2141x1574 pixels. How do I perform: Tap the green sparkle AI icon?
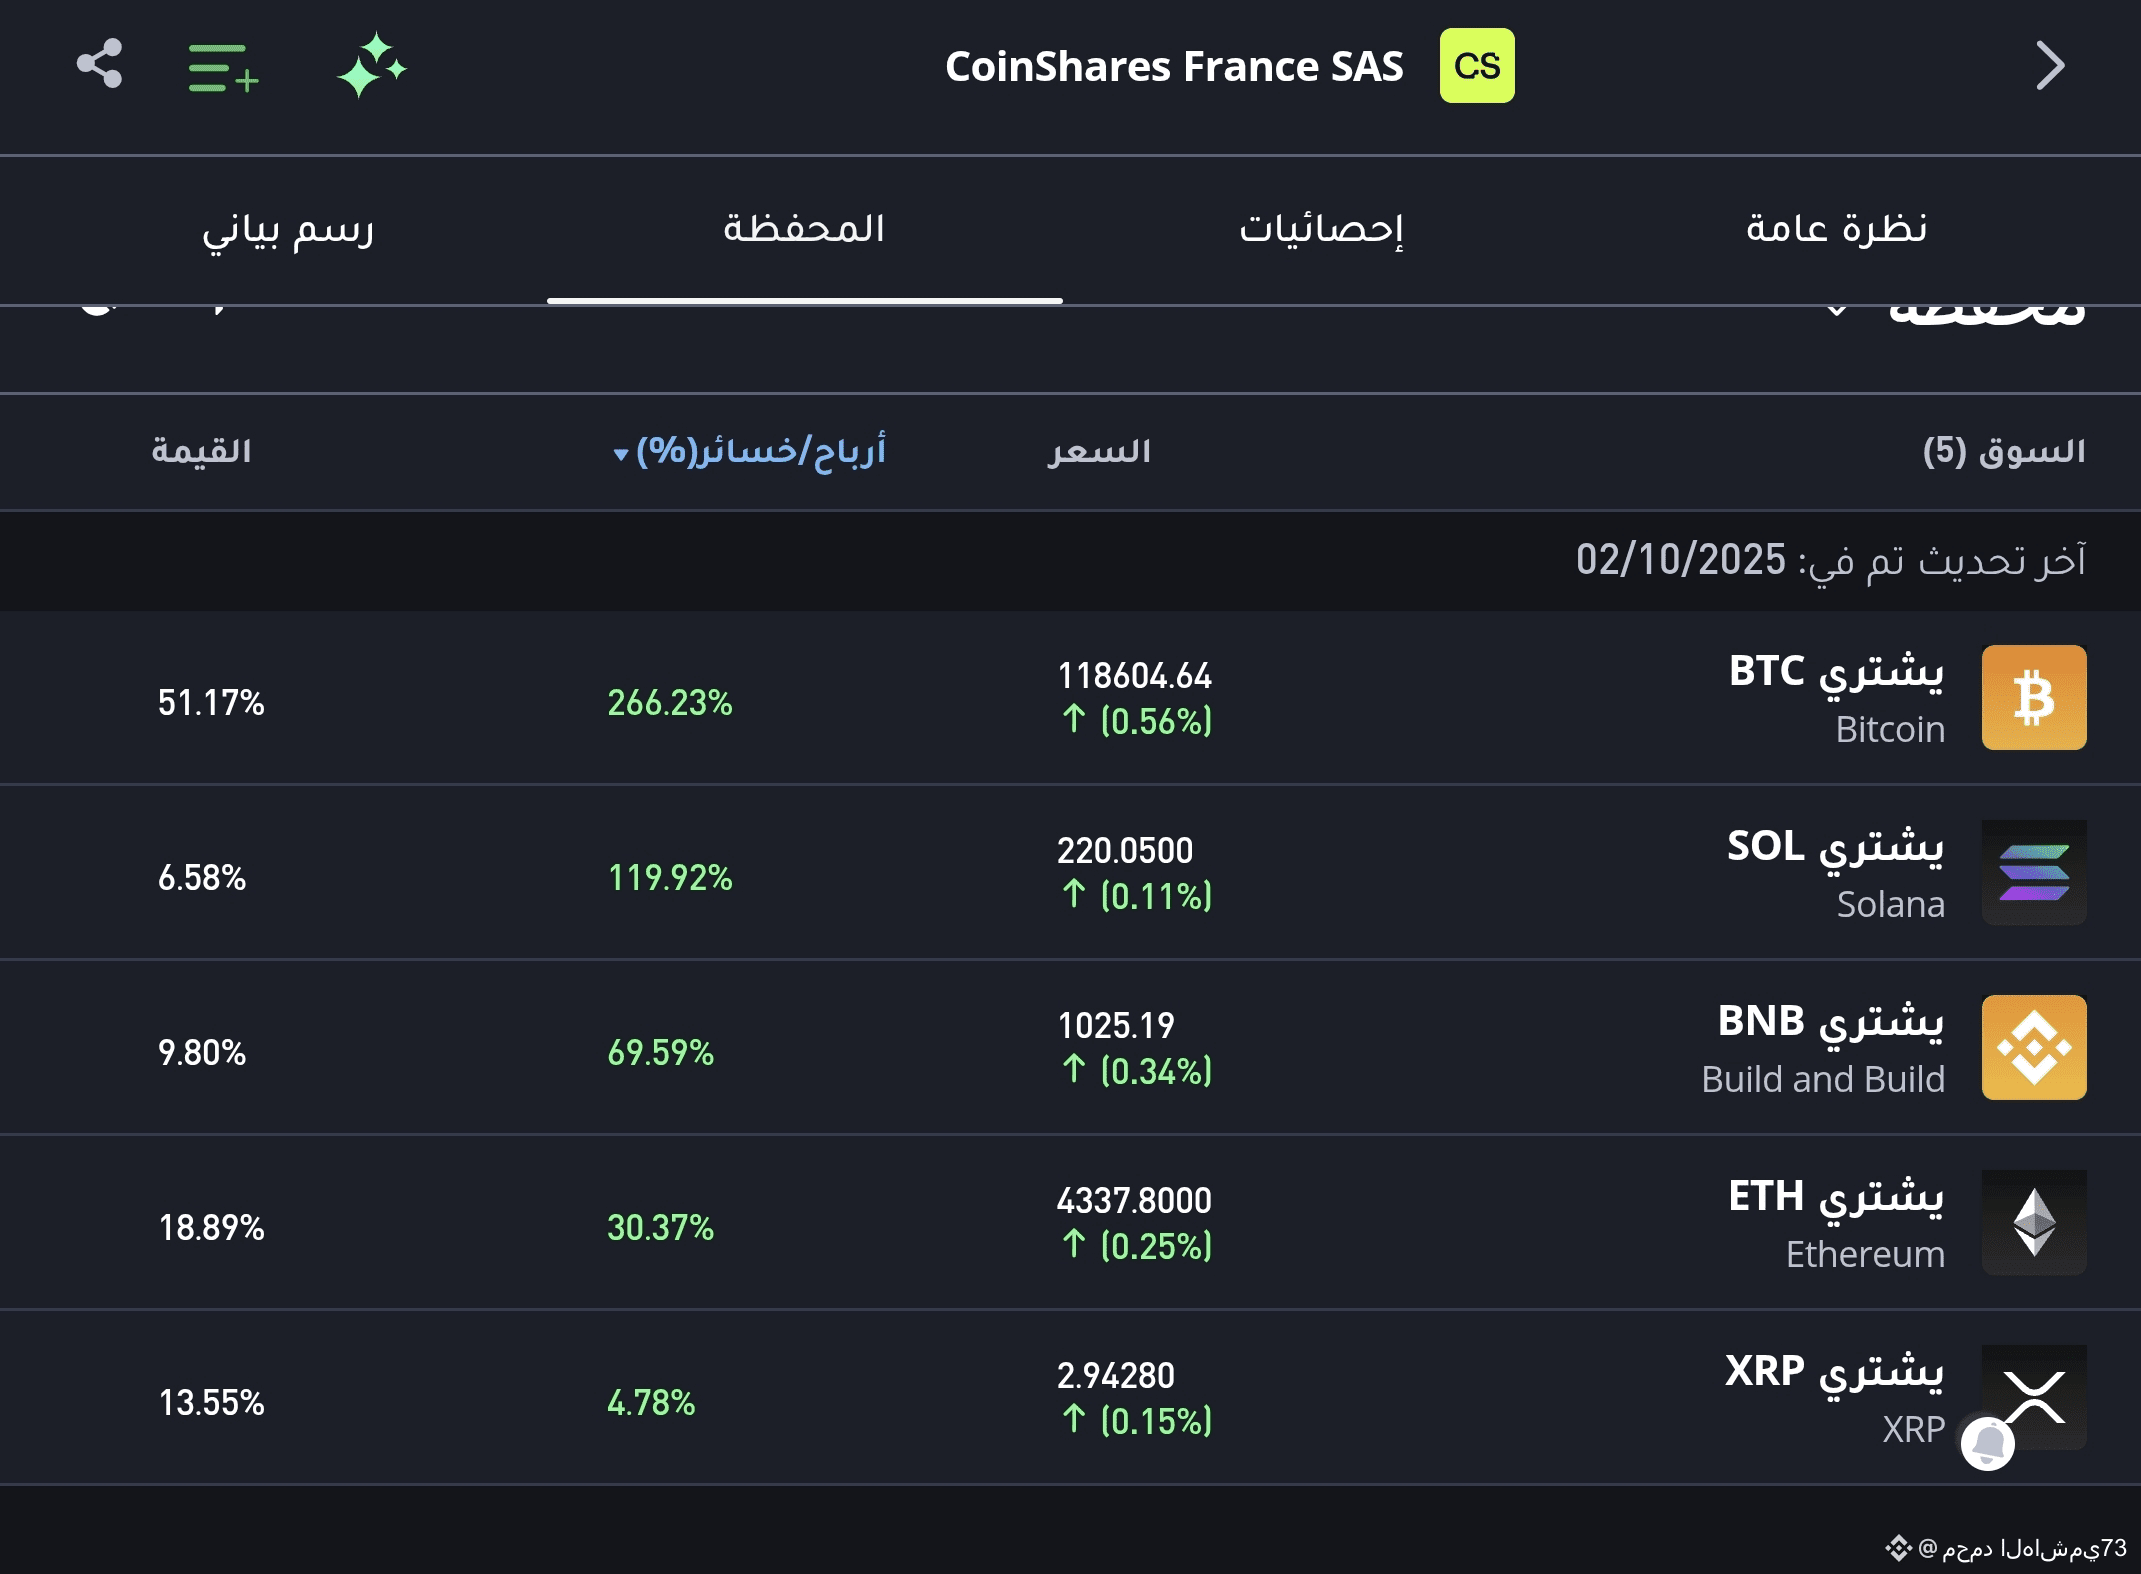[371, 66]
